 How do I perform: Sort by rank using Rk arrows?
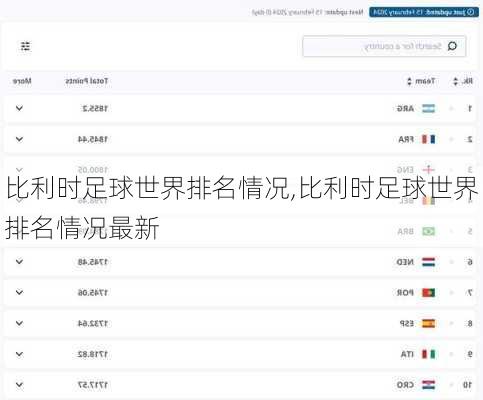click(x=455, y=81)
